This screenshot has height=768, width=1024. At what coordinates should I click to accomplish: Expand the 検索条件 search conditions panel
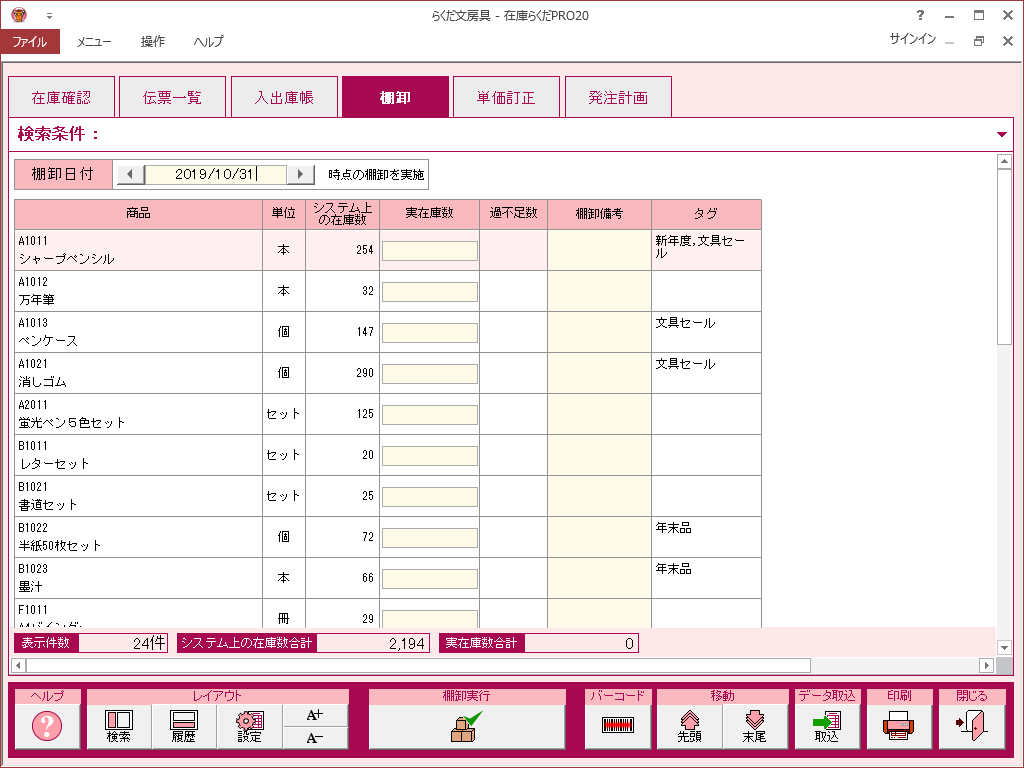[x=1001, y=134]
